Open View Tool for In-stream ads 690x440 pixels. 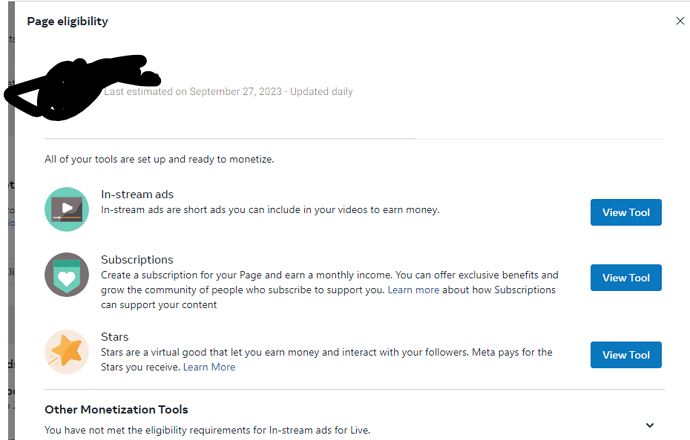pos(626,213)
